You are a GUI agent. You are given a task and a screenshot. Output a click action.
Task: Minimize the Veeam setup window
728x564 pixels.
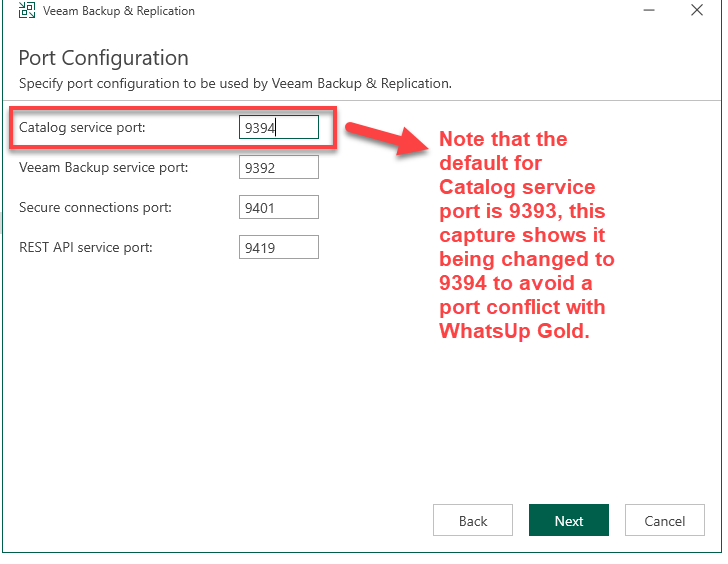coord(649,10)
